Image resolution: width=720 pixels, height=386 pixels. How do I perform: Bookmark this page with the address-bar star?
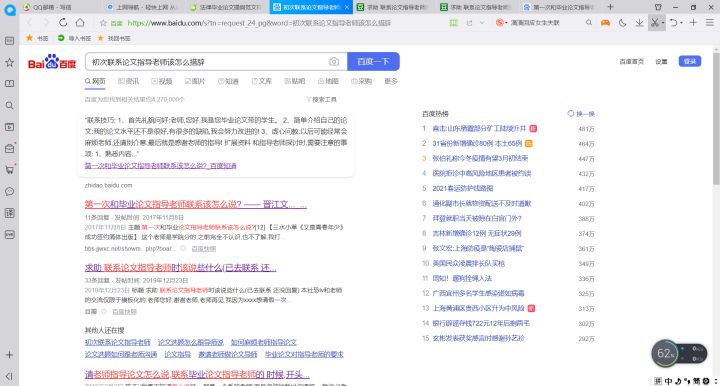103,23
